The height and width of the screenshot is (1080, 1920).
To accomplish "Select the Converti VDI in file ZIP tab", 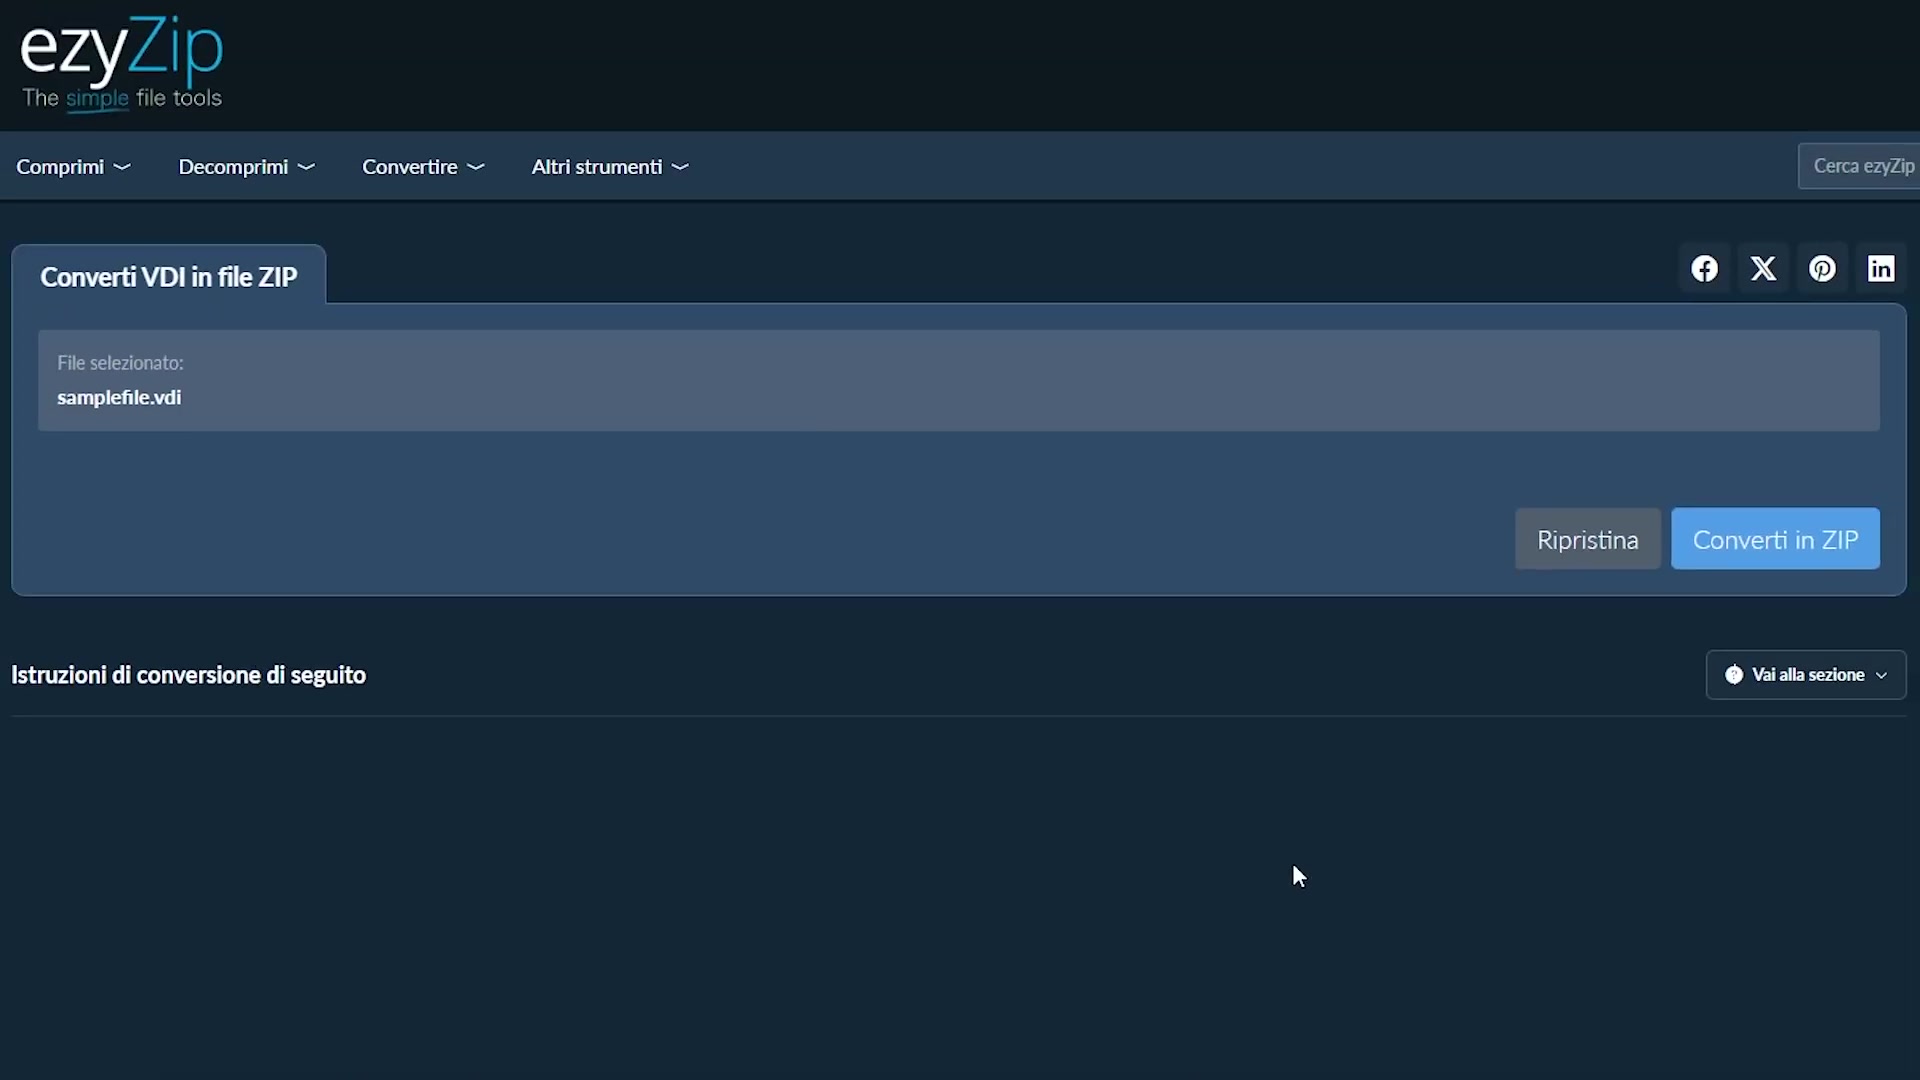I will pyautogui.click(x=169, y=276).
